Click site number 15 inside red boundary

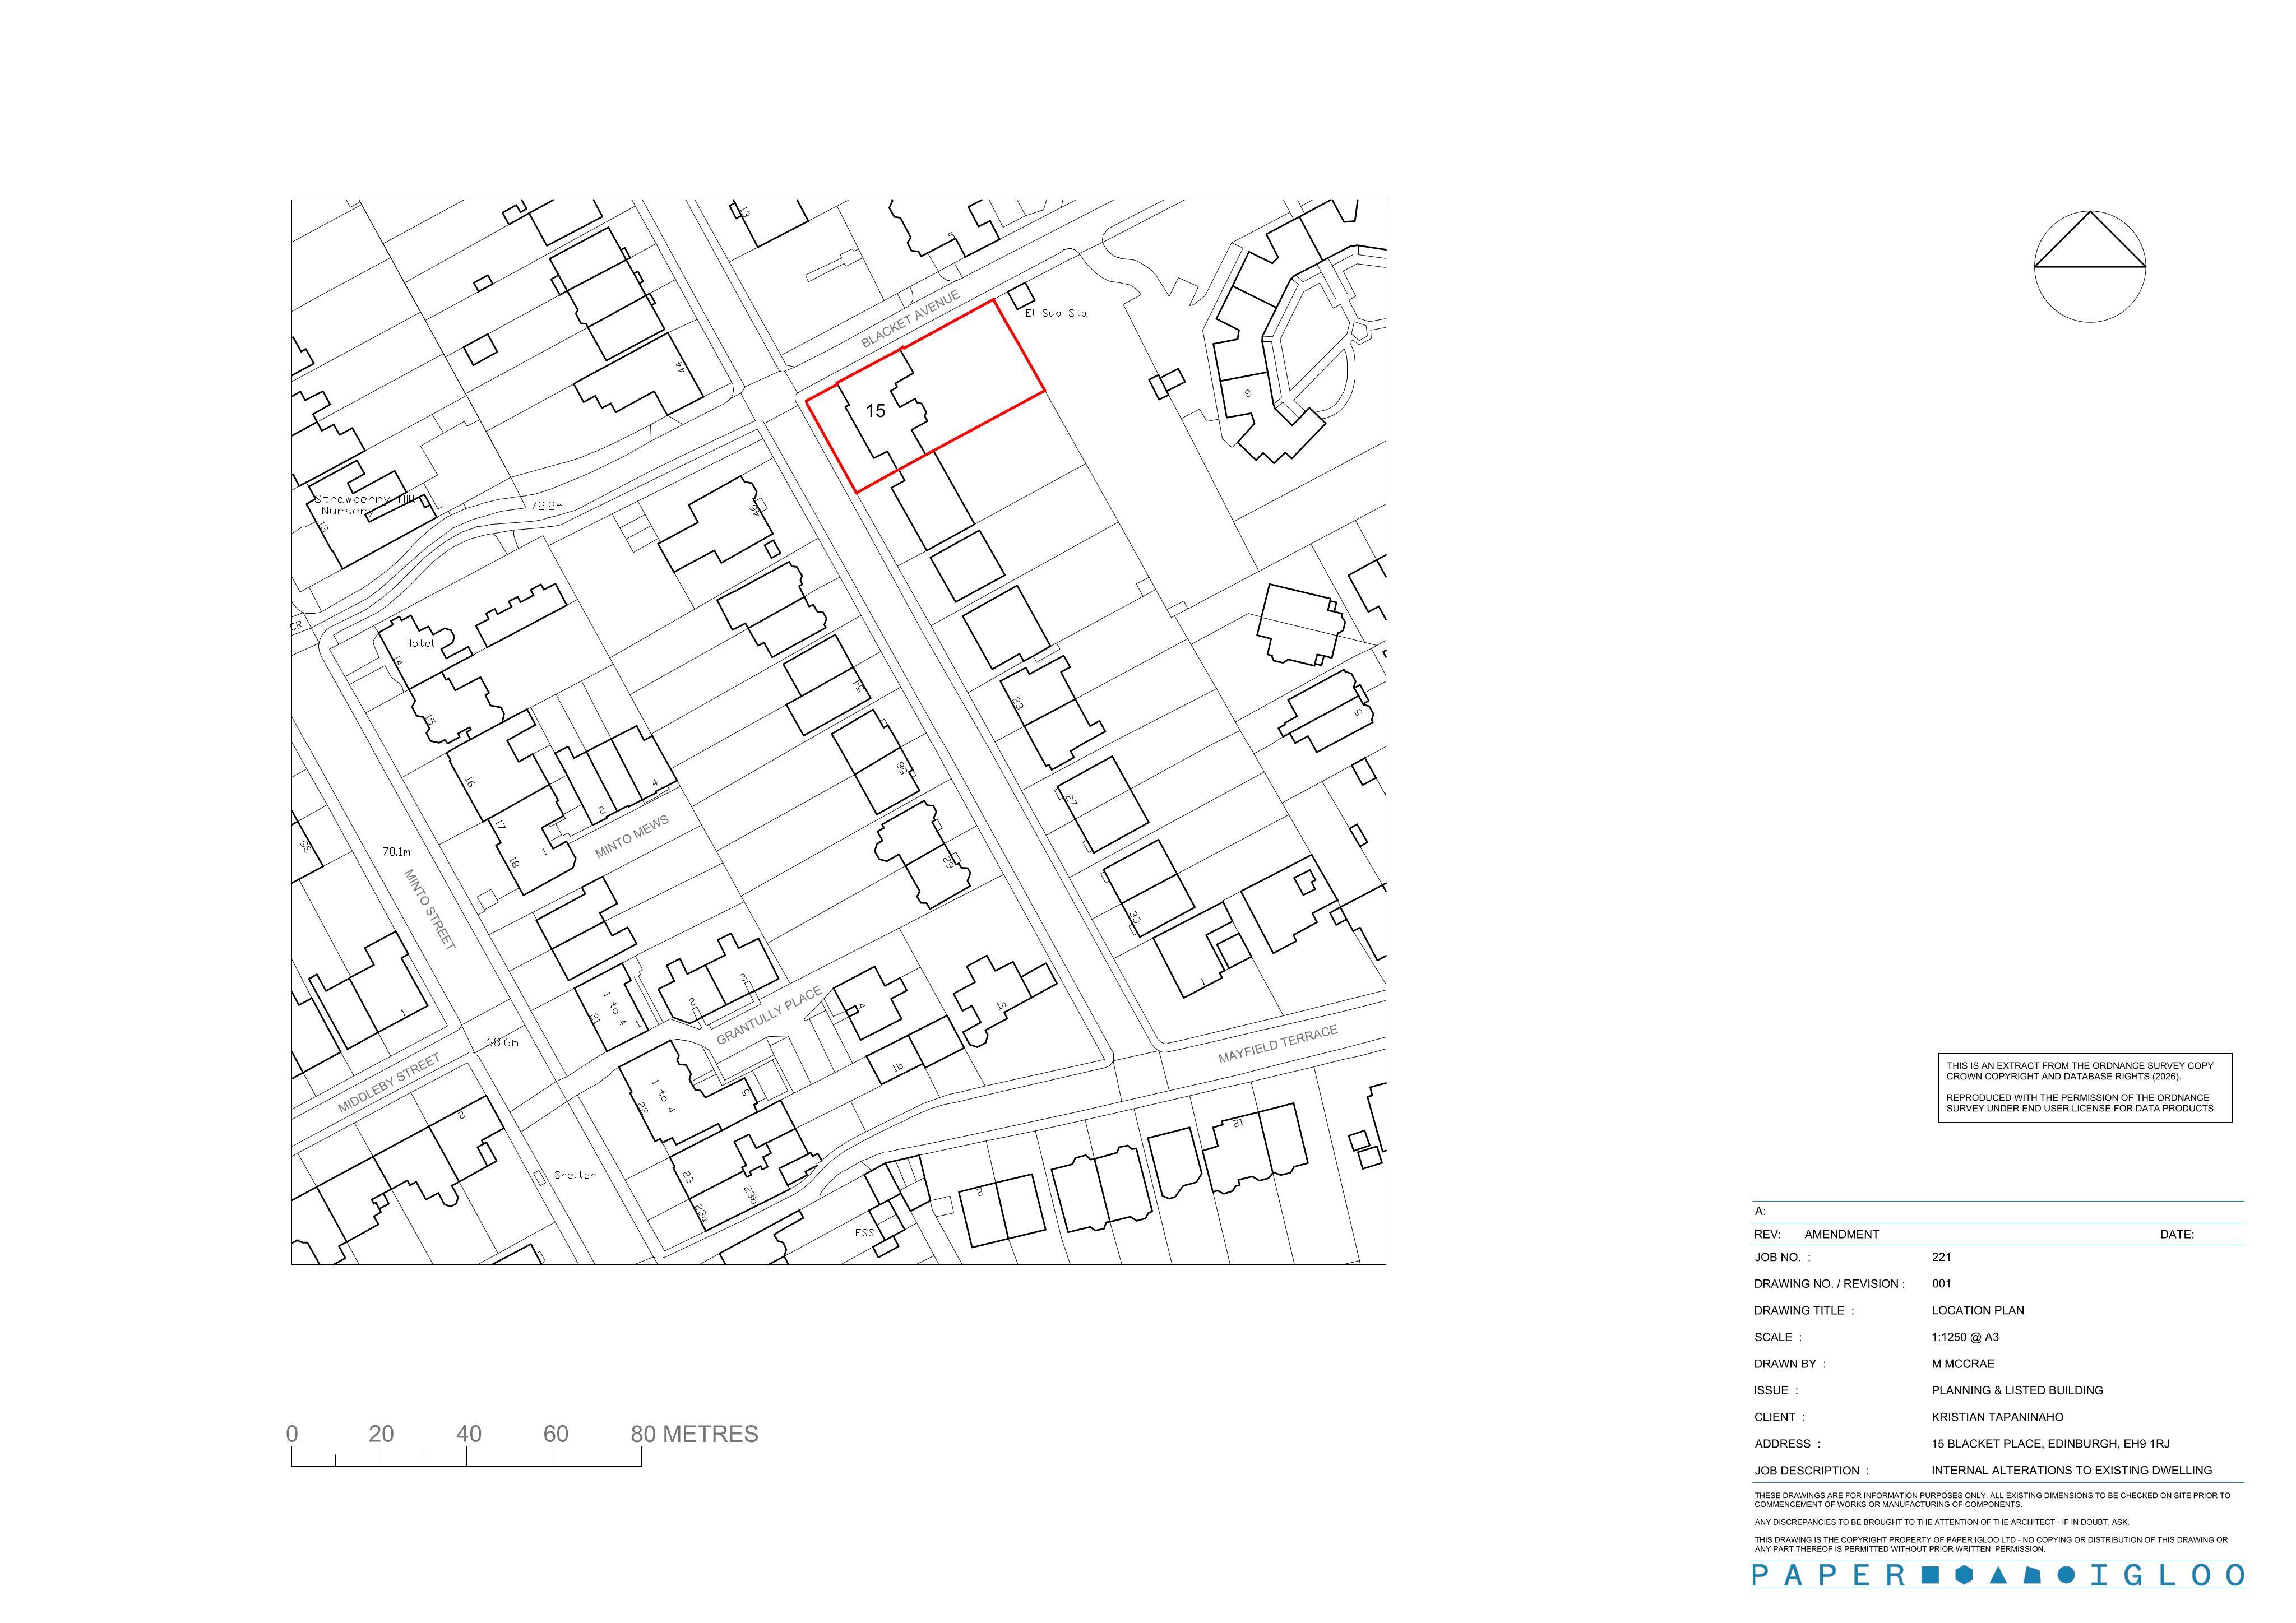[875, 411]
